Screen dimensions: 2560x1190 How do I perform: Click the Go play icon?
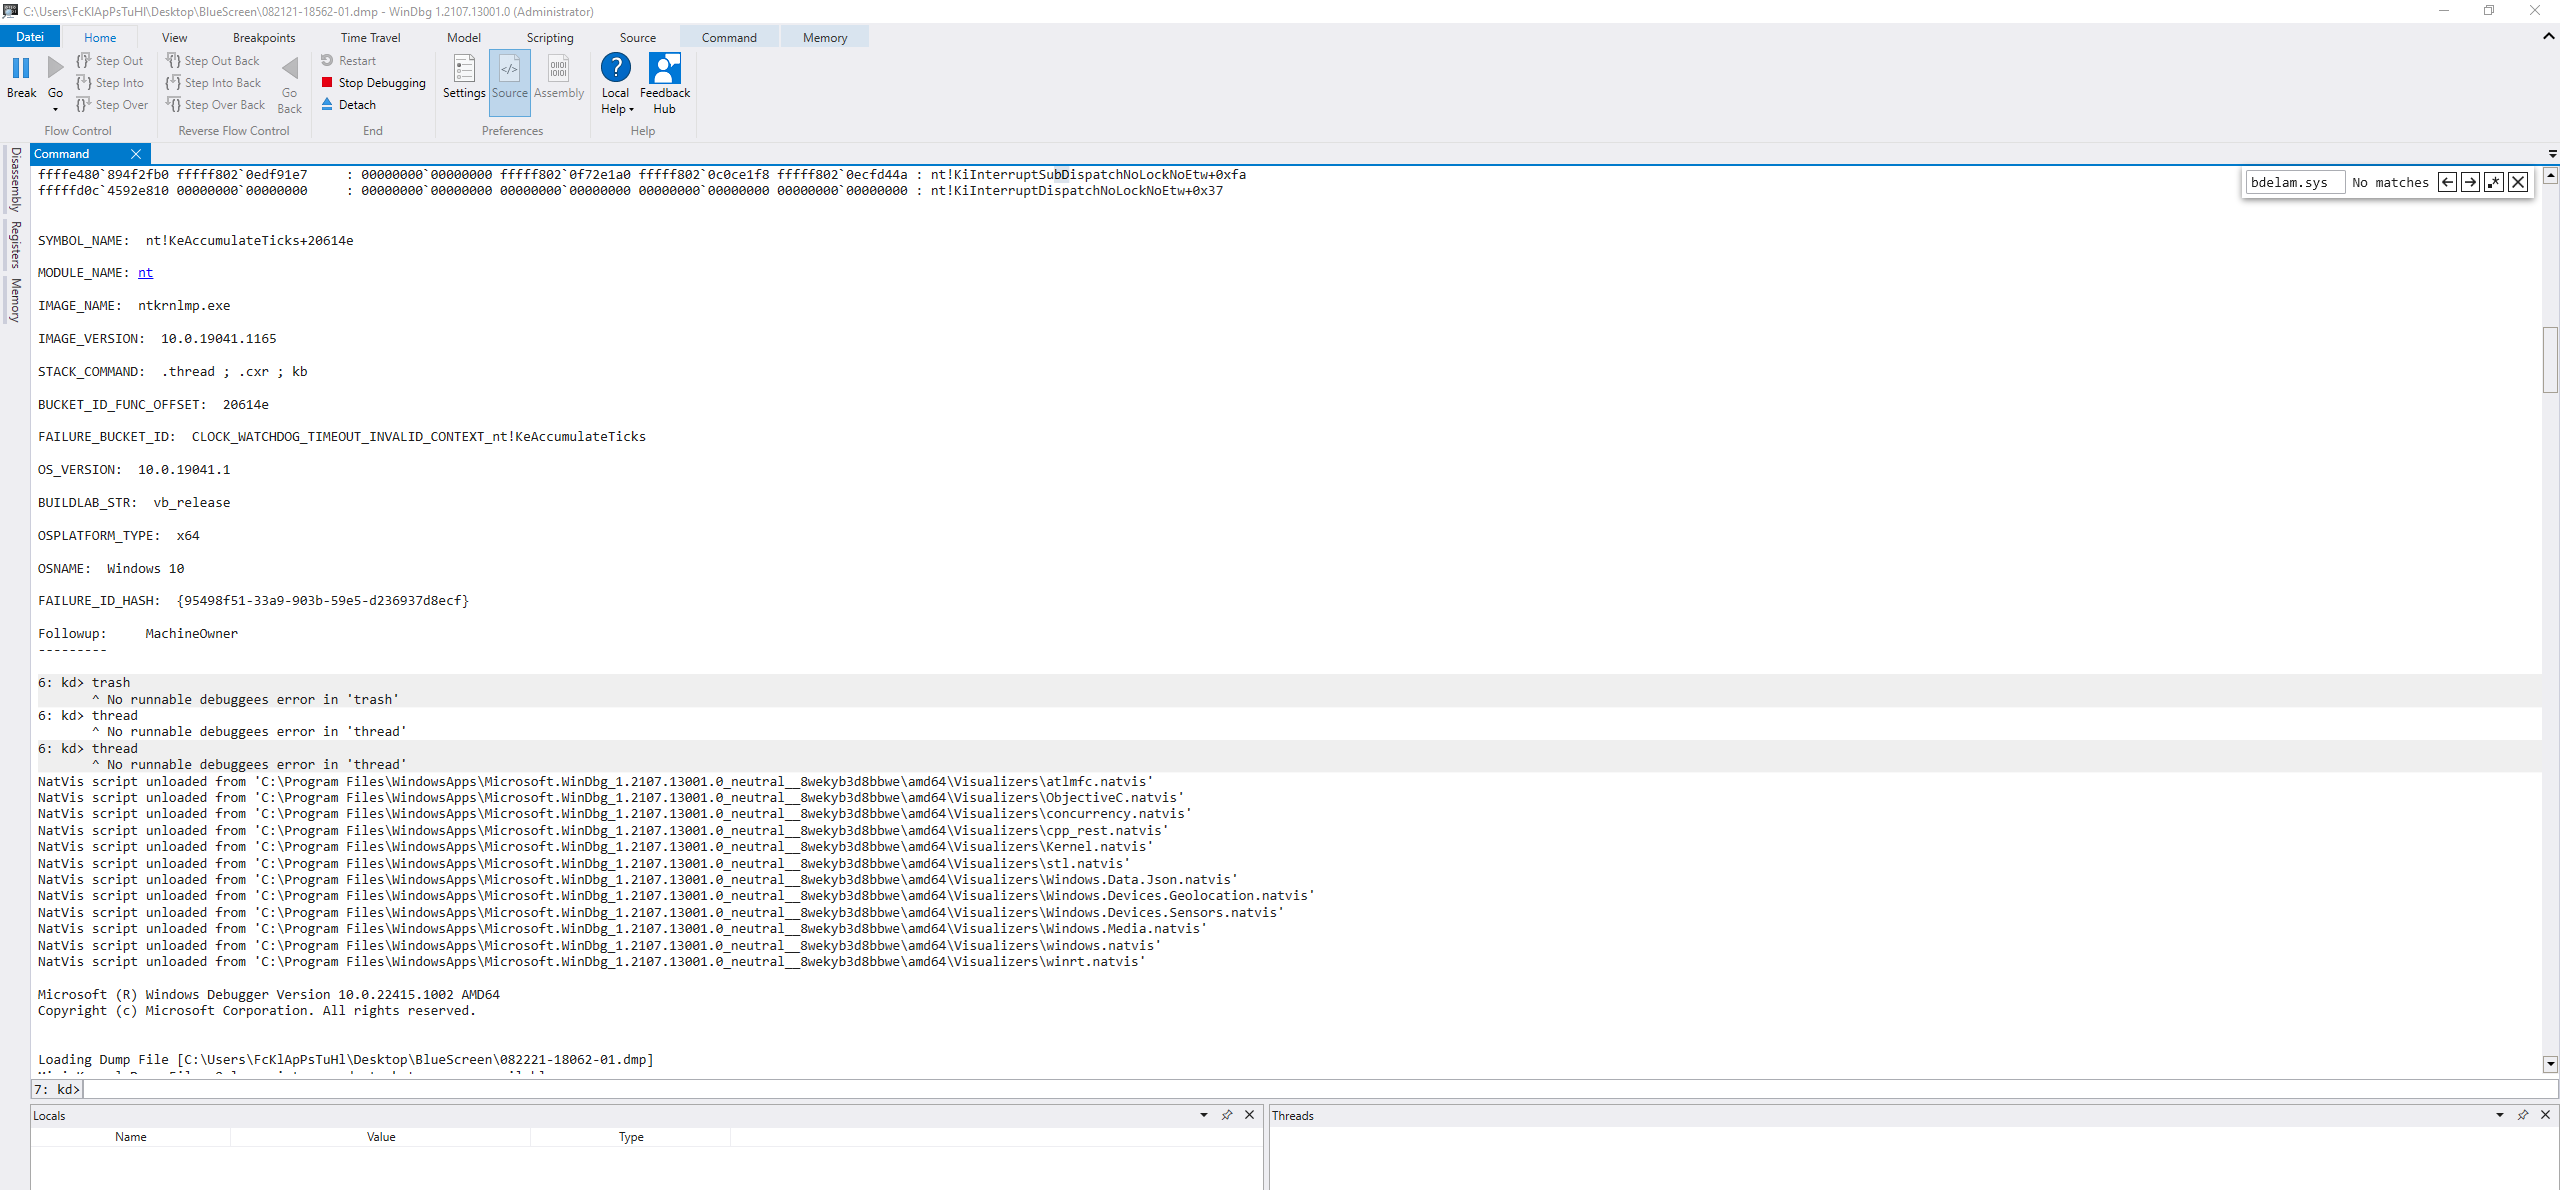(x=55, y=68)
